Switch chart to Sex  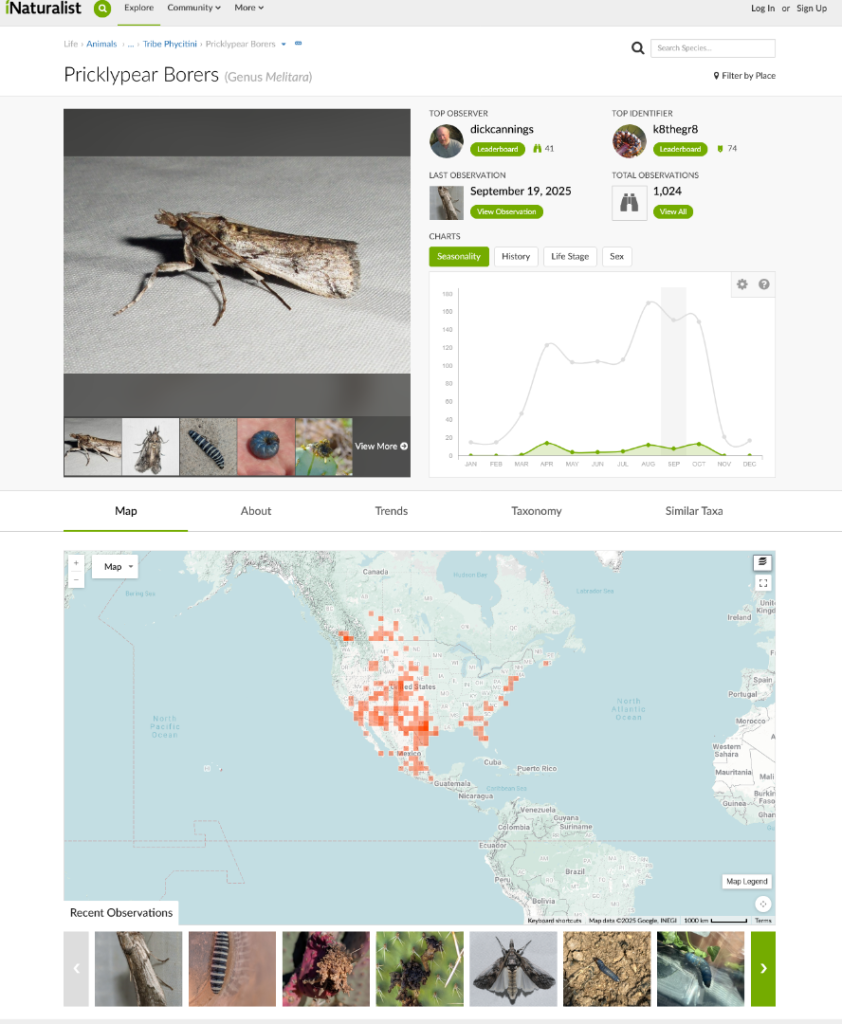[617, 257]
